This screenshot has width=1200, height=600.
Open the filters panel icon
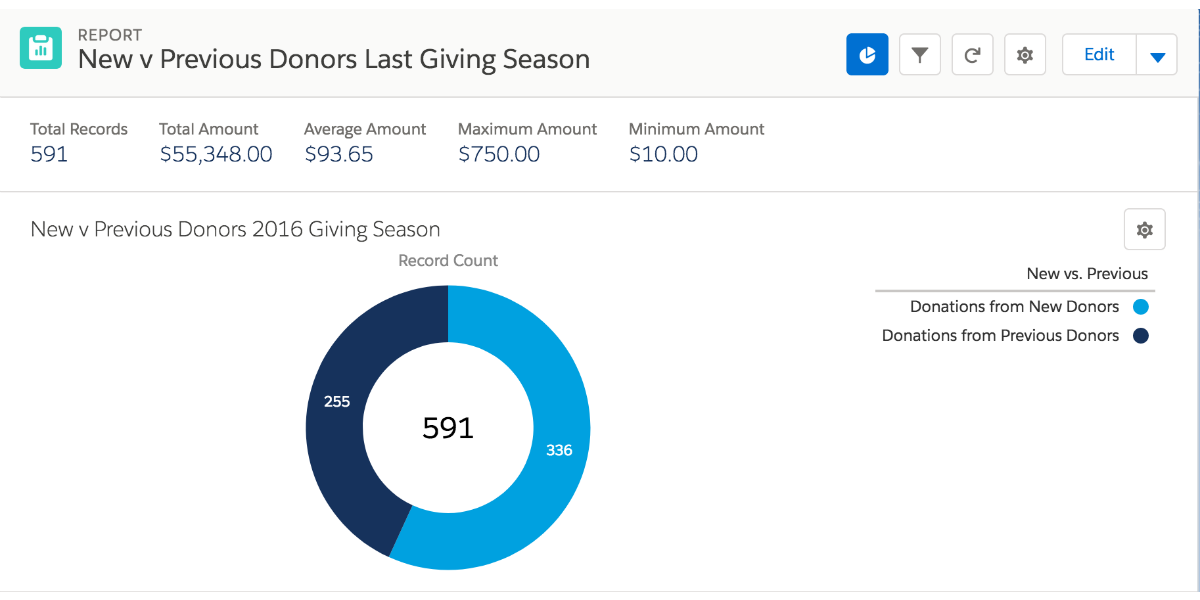click(x=919, y=54)
